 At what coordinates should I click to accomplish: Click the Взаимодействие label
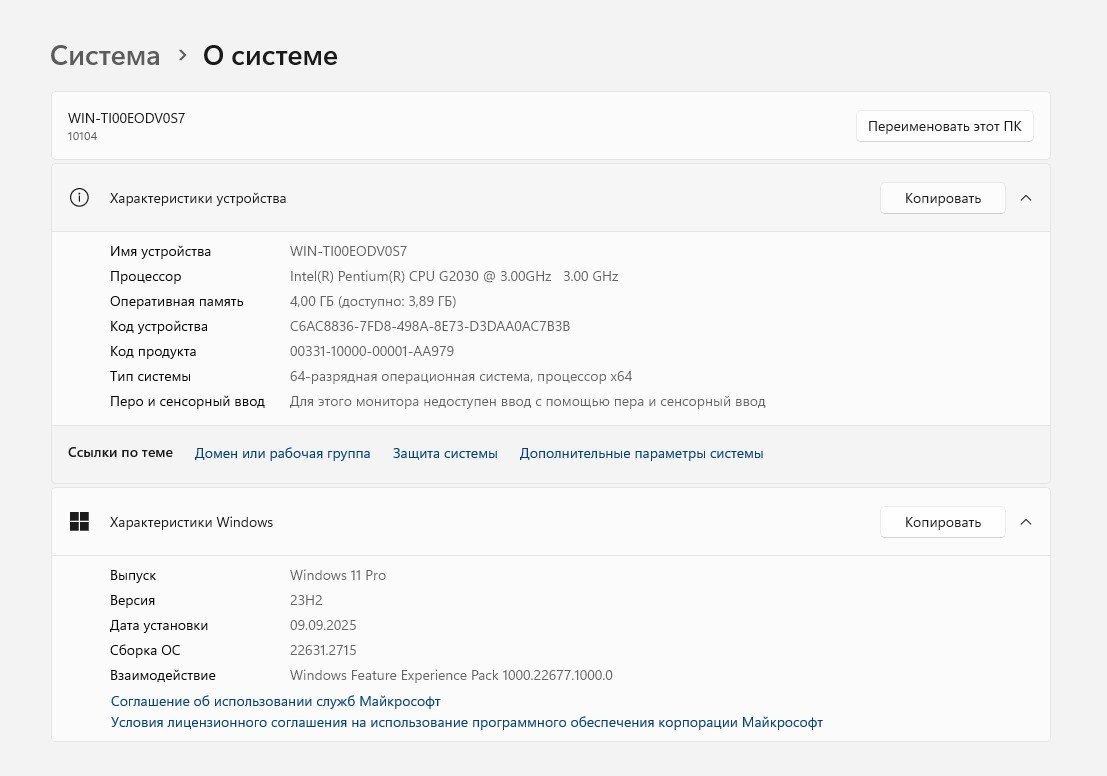[x=162, y=675]
